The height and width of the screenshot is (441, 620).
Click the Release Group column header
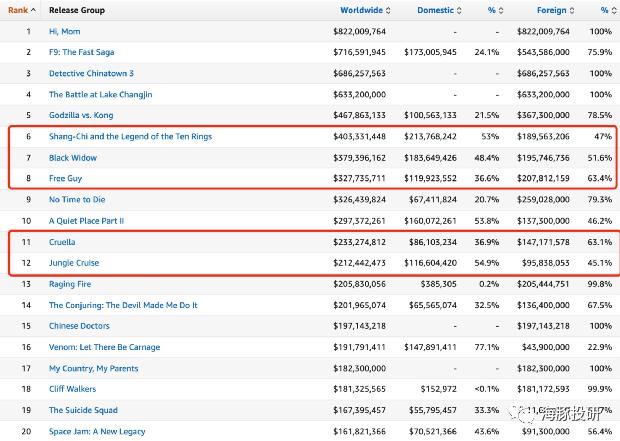(x=77, y=10)
